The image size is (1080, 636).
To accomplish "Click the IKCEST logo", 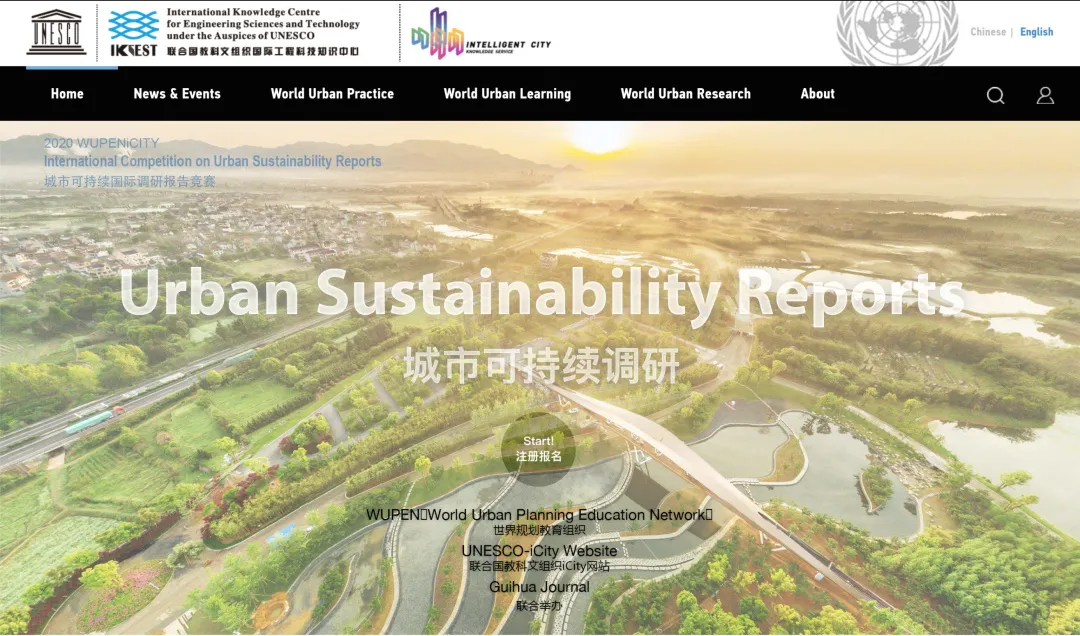I will coord(133,32).
